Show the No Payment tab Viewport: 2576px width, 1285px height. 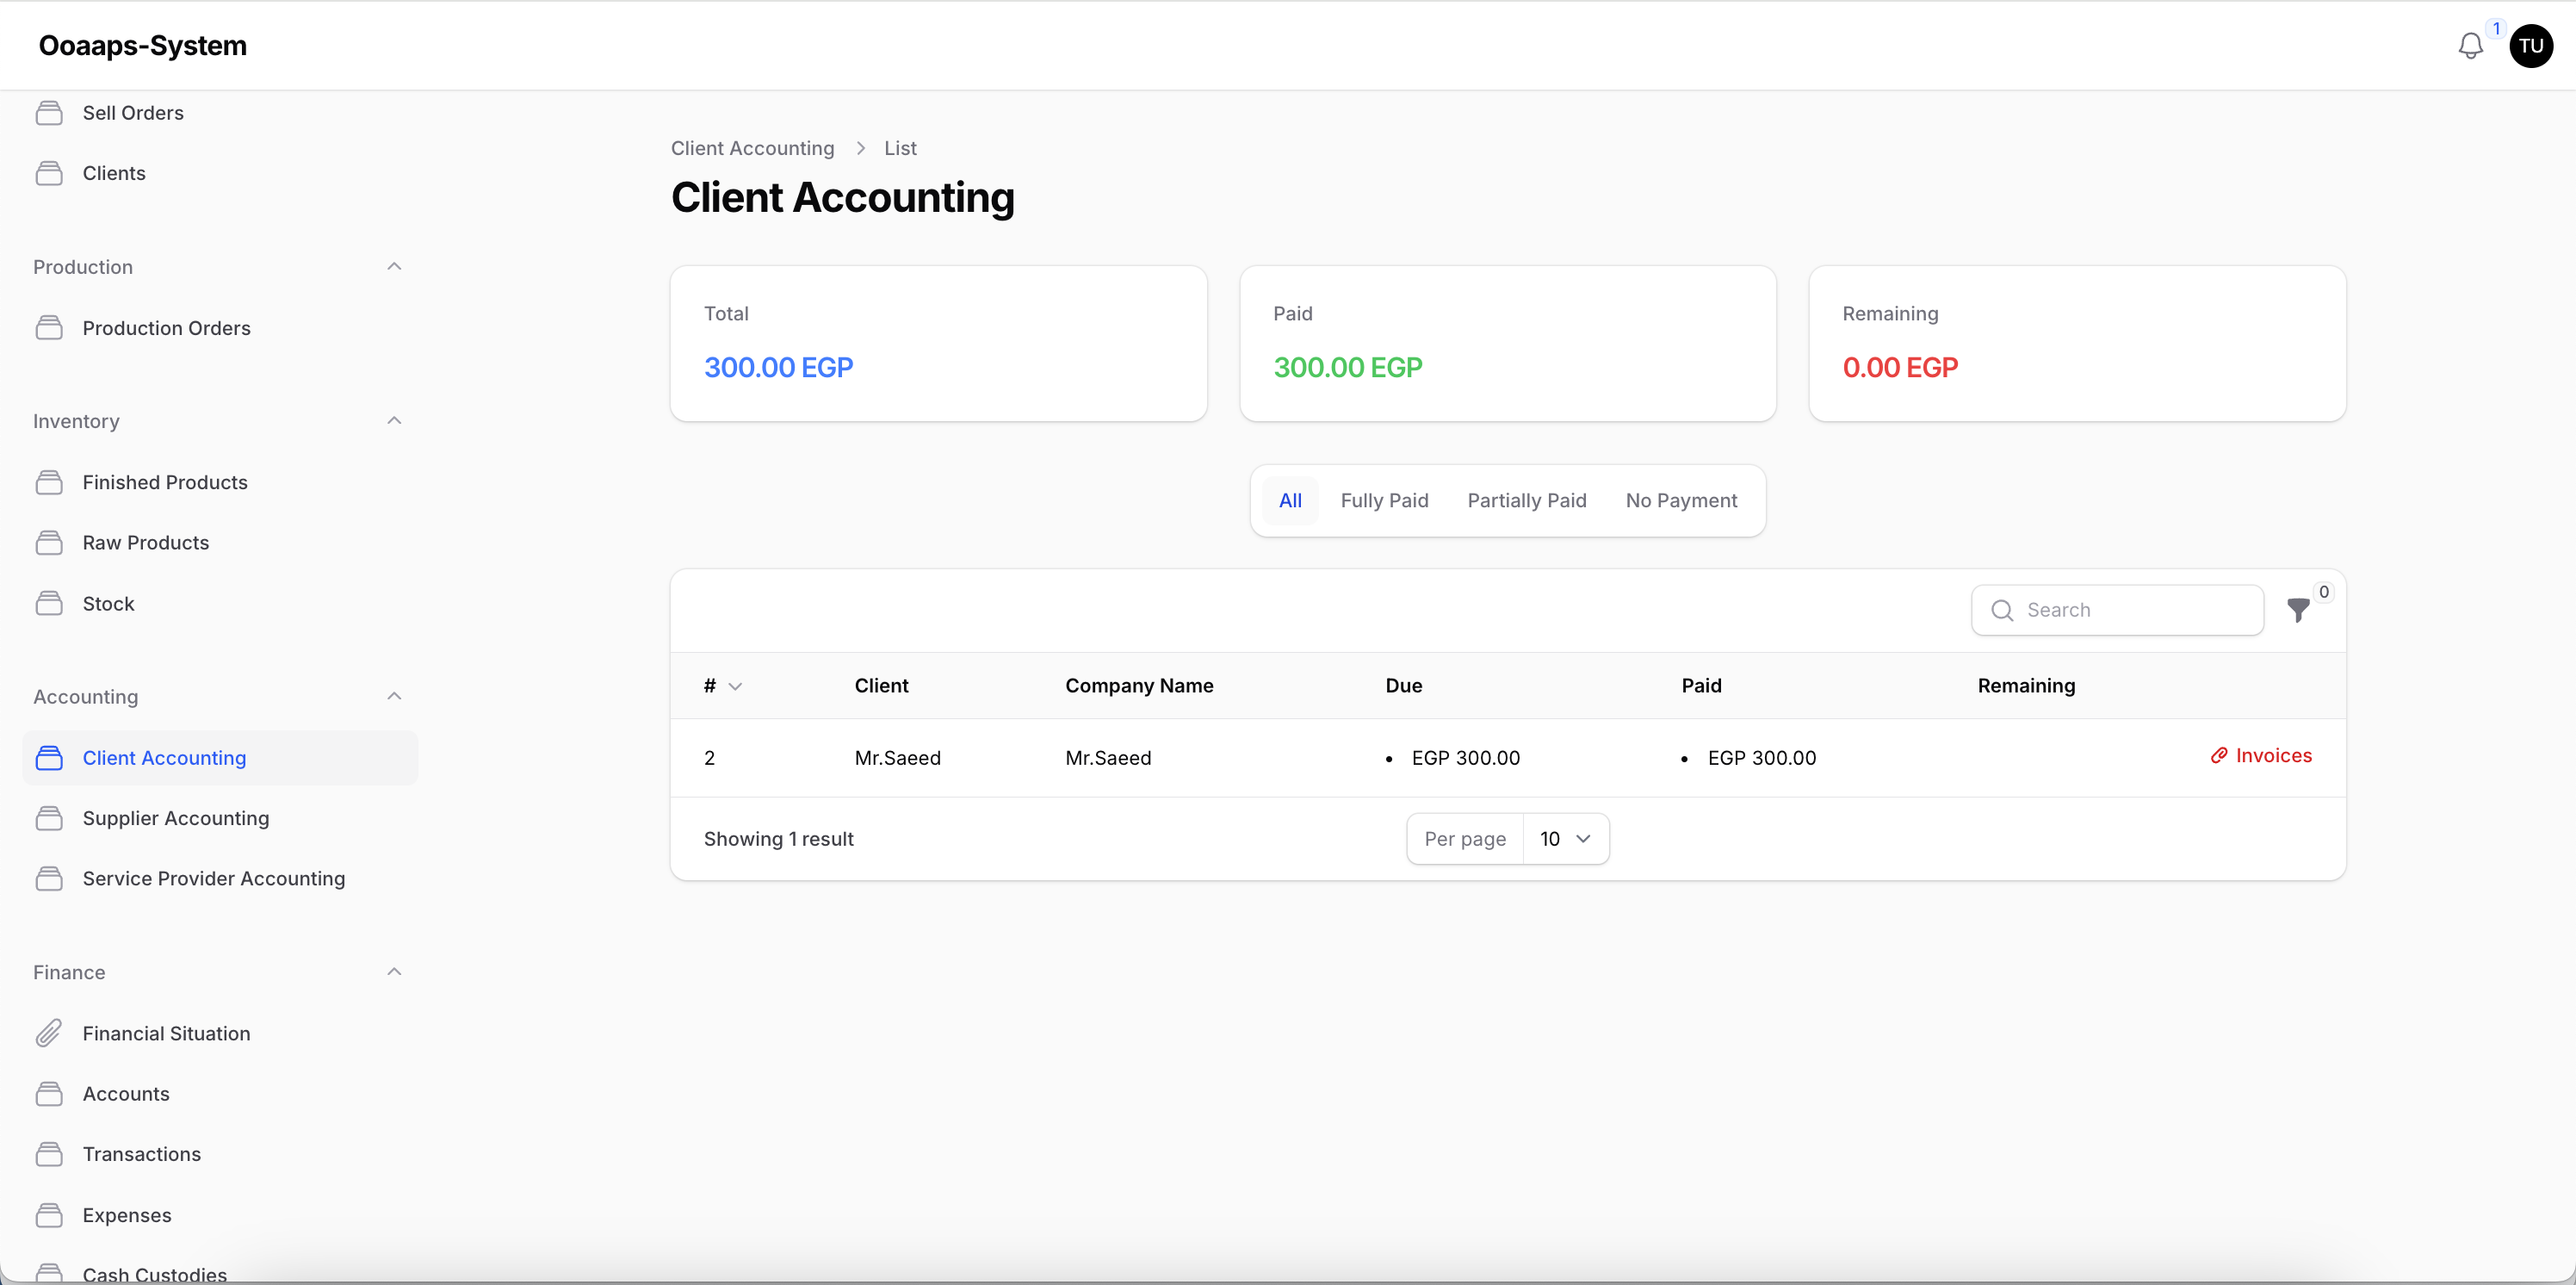1681,501
